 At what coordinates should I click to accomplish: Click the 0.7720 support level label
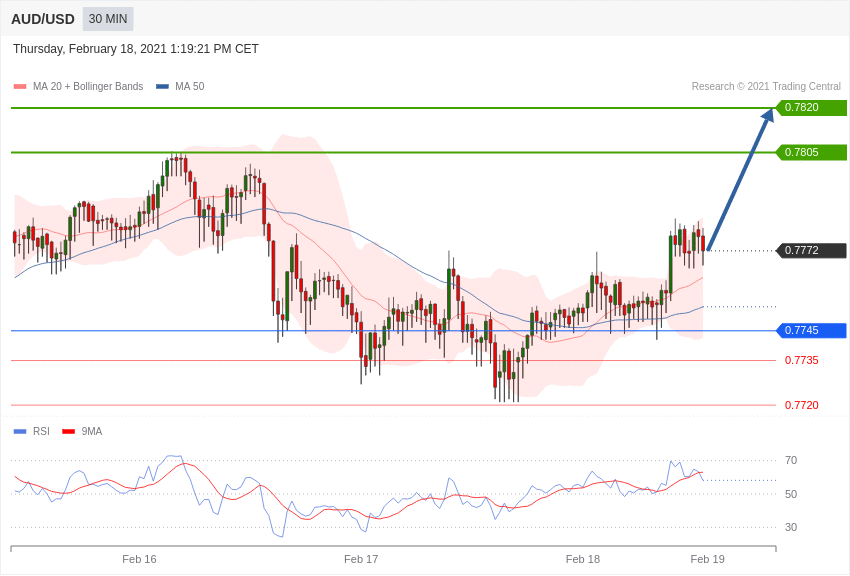[x=802, y=405]
